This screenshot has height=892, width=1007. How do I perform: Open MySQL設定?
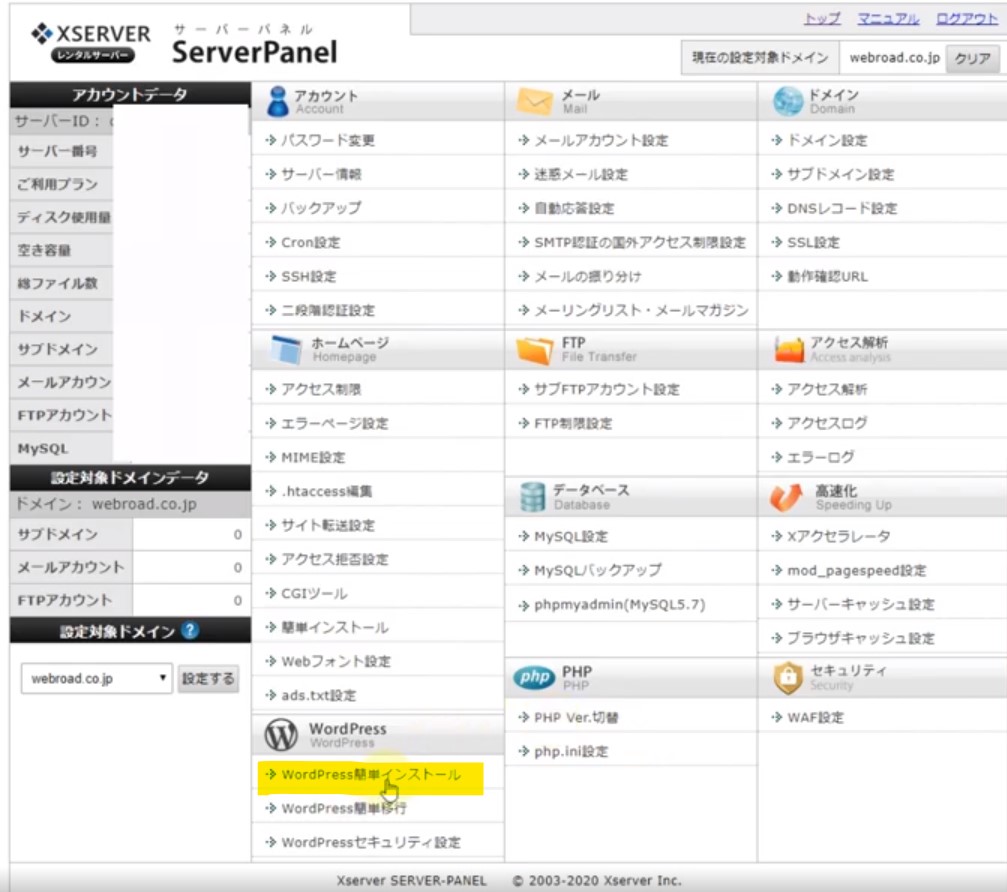570,536
